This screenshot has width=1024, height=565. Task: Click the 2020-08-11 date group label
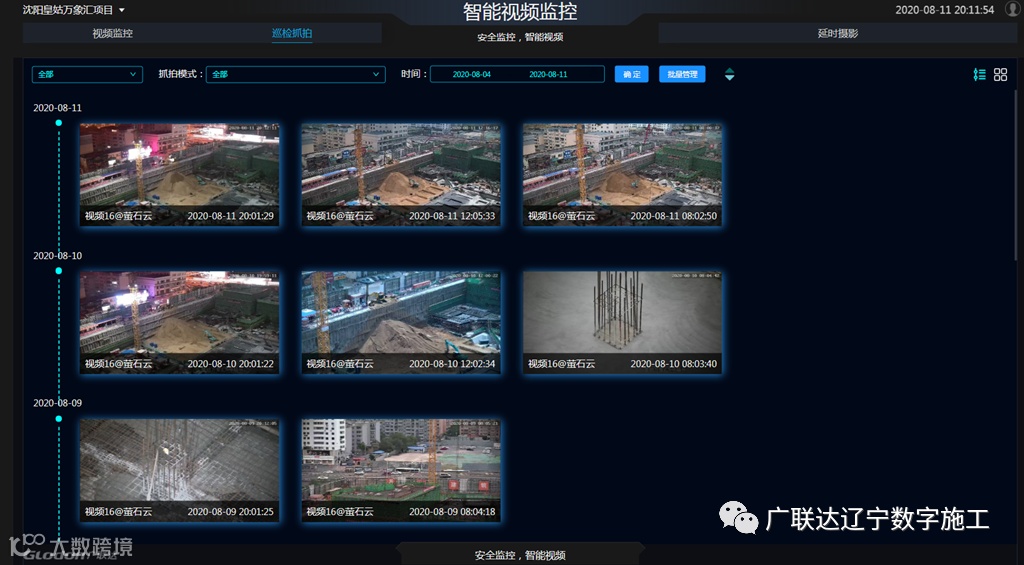(57, 108)
